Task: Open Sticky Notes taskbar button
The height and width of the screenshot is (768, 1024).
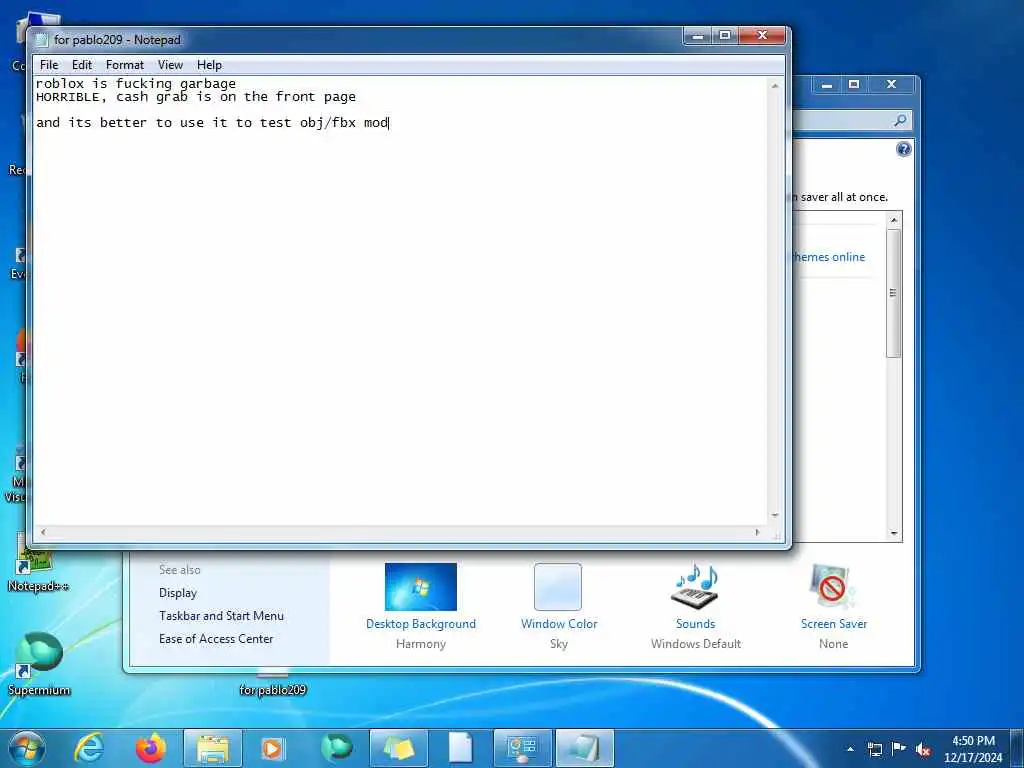Action: pos(398,748)
